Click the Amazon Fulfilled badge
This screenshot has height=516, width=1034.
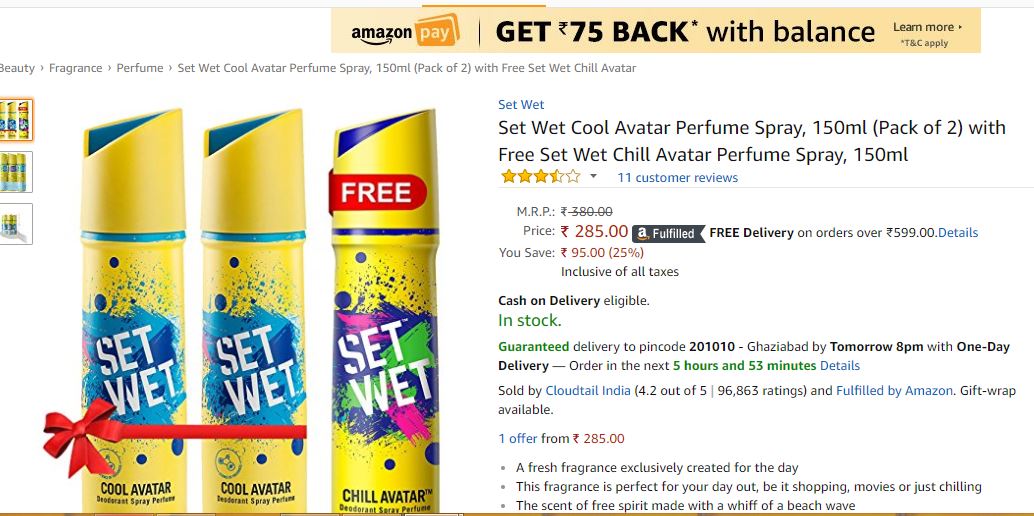click(667, 233)
